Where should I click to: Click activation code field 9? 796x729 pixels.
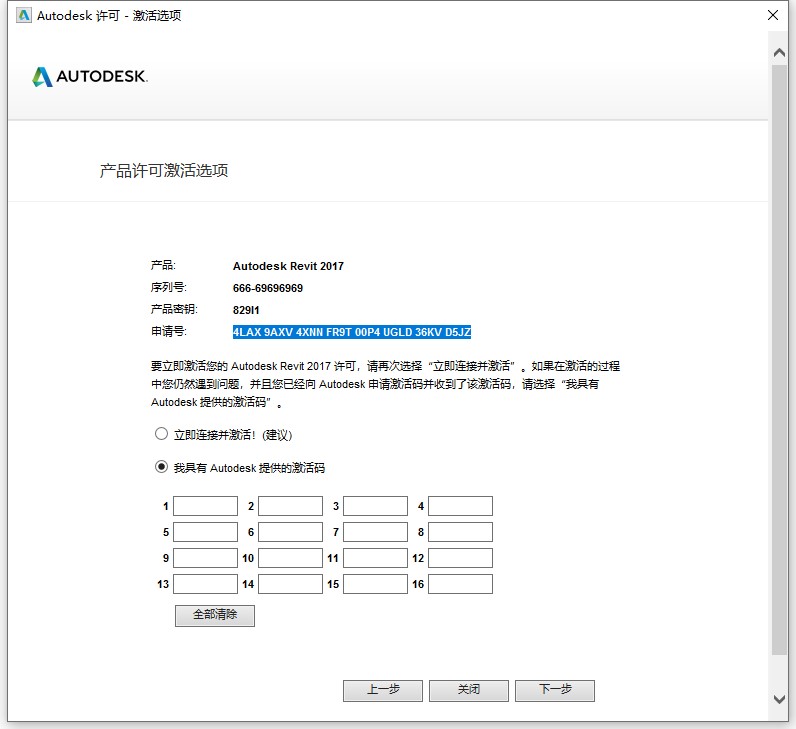click(205, 558)
